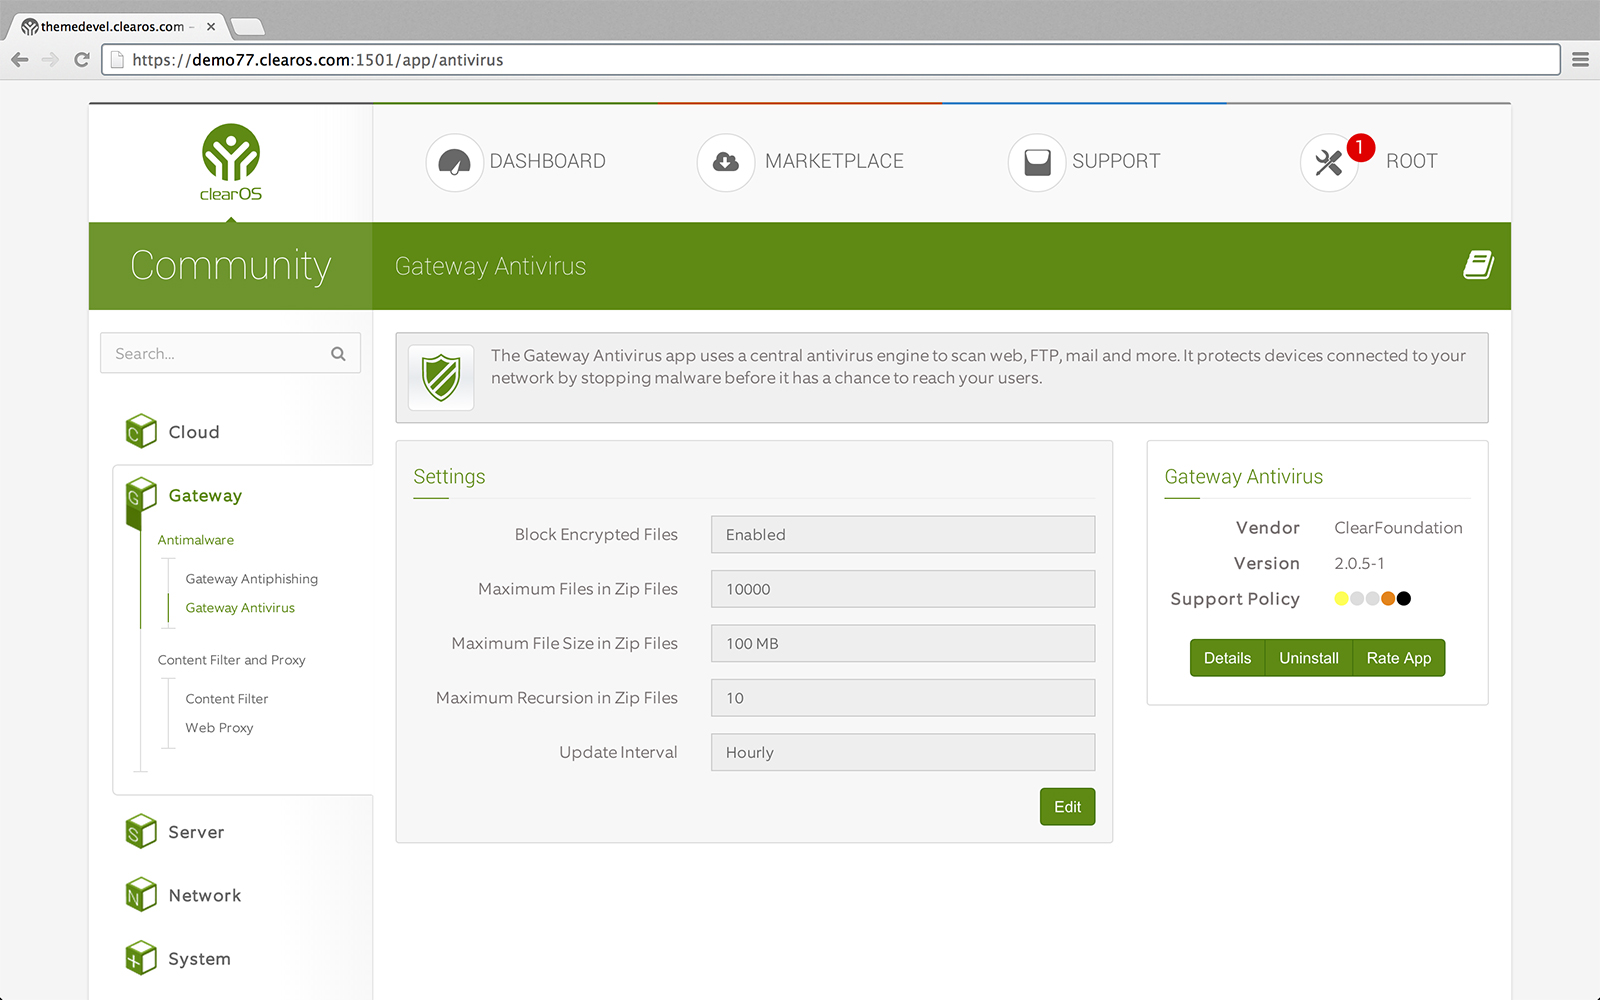Open Gateway Antivirus in sidebar
The width and height of the screenshot is (1600, 1000).
point(240,608)
